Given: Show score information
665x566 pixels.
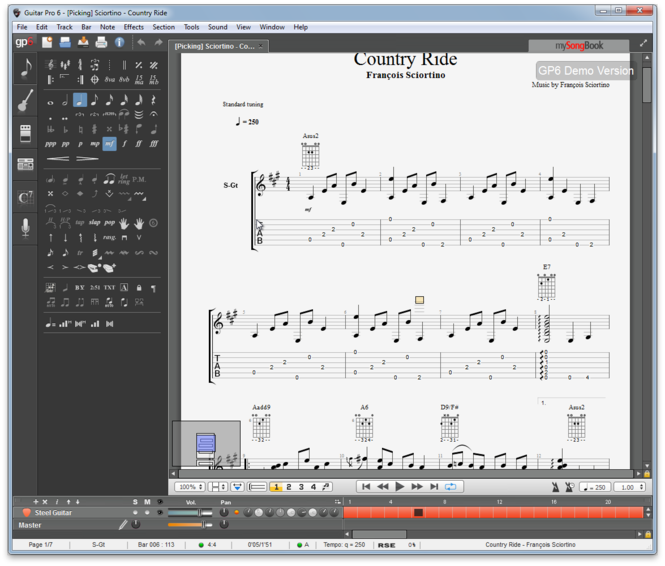Looking at the screenshot, I should [119, 42].
